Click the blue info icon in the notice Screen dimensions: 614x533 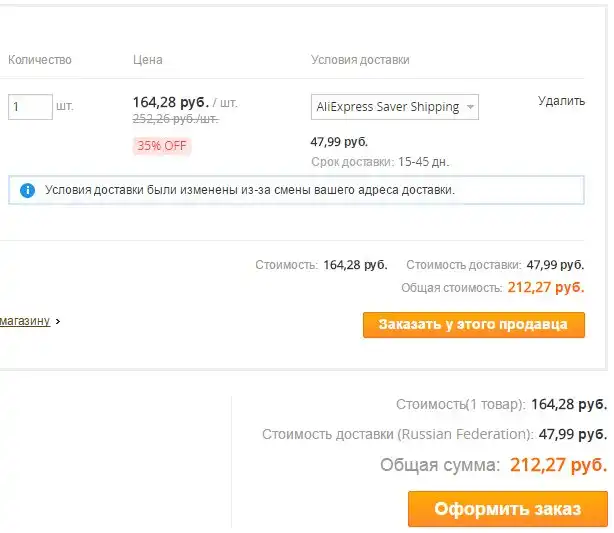27,189
